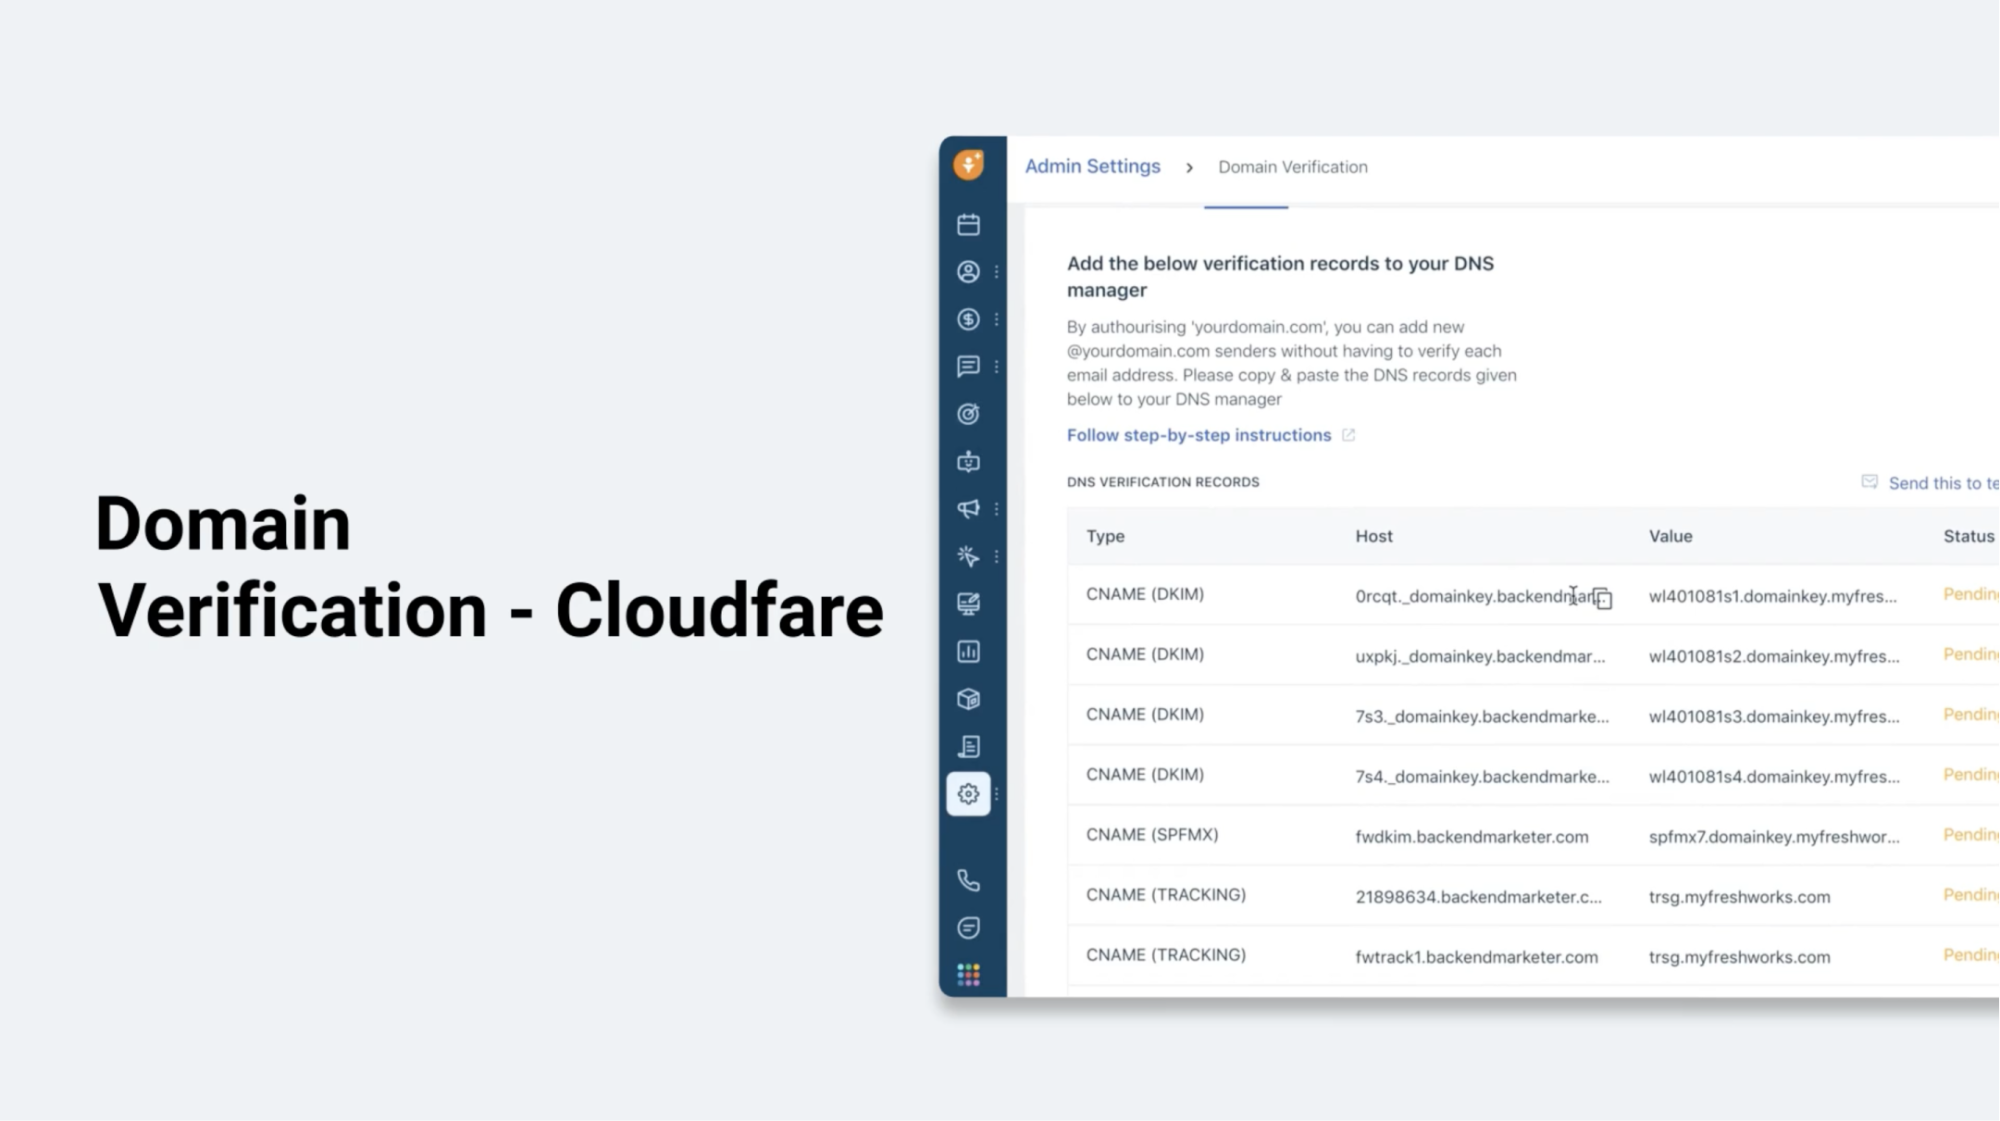Open the goals target icon
The width and height of the screenshot is (2000, 1121).
click(968, 414)
